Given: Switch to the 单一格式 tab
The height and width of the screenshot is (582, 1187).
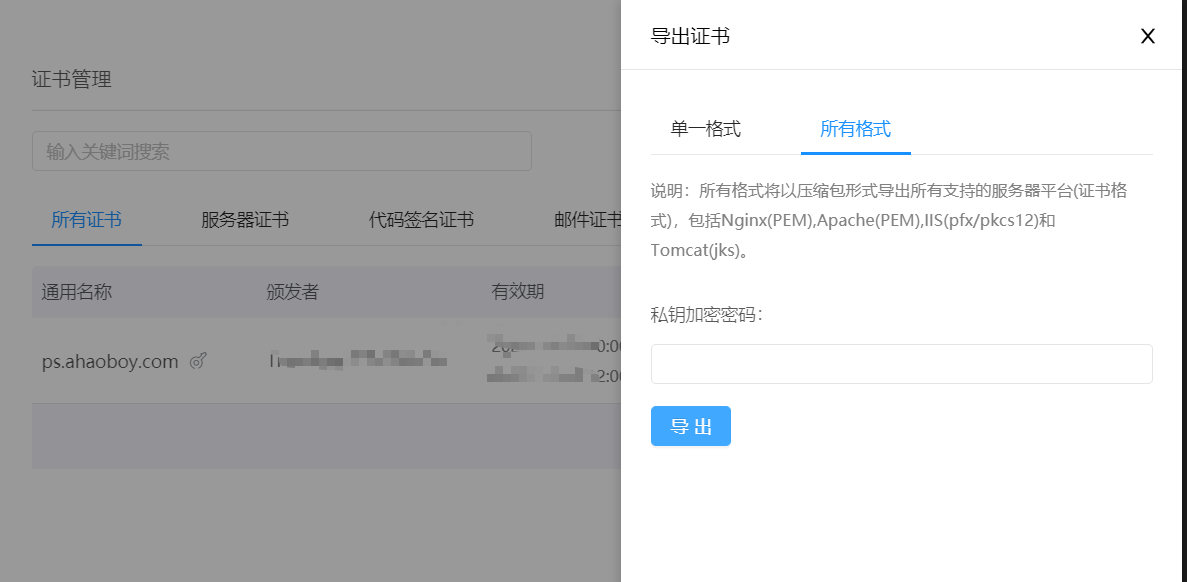Looking at the screenshot, I should 706,129.
